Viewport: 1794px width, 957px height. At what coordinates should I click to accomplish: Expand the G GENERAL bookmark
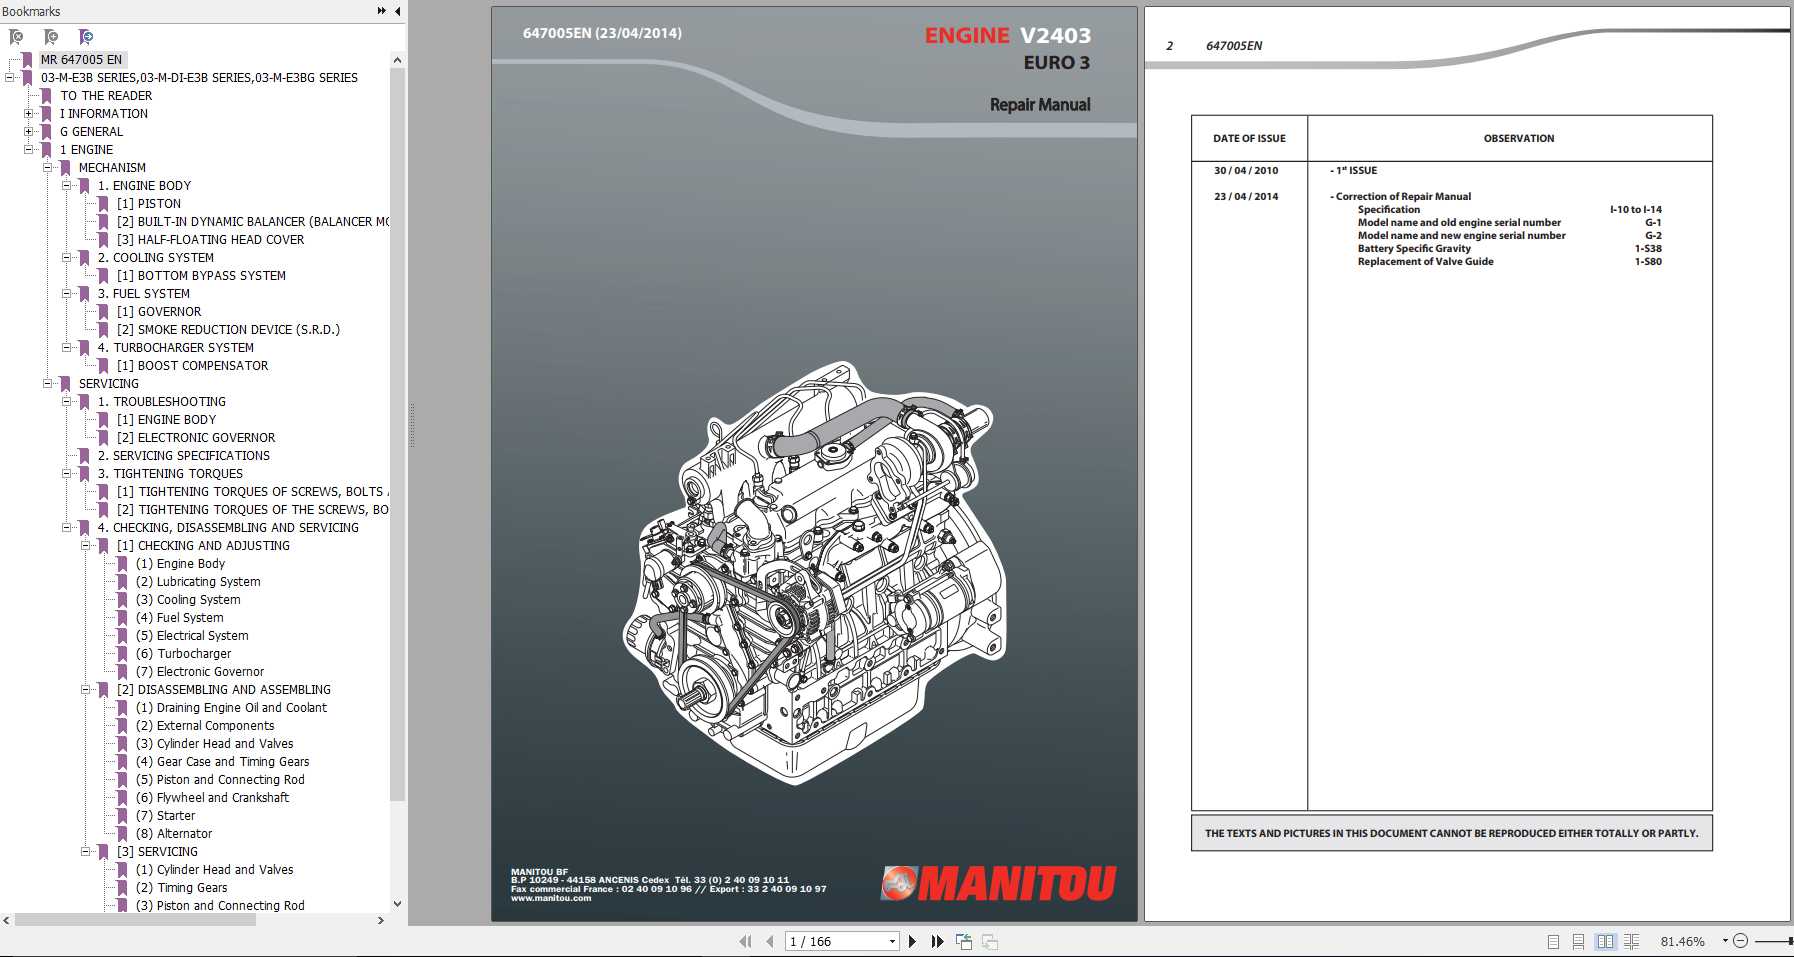(x=29, y=131)
